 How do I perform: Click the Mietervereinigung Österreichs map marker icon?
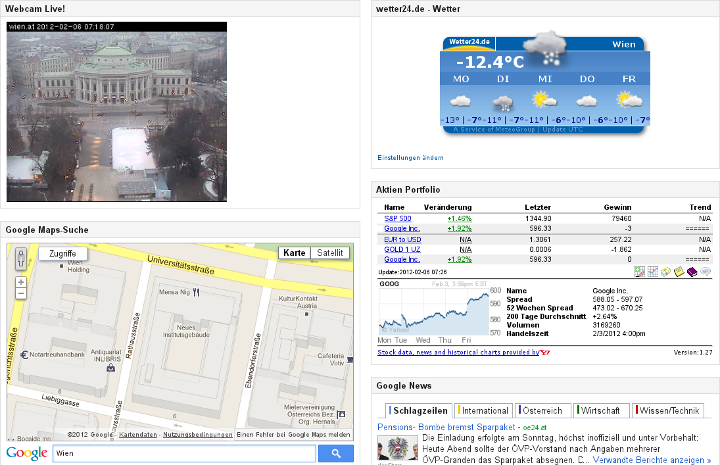[x=341, y=414]
